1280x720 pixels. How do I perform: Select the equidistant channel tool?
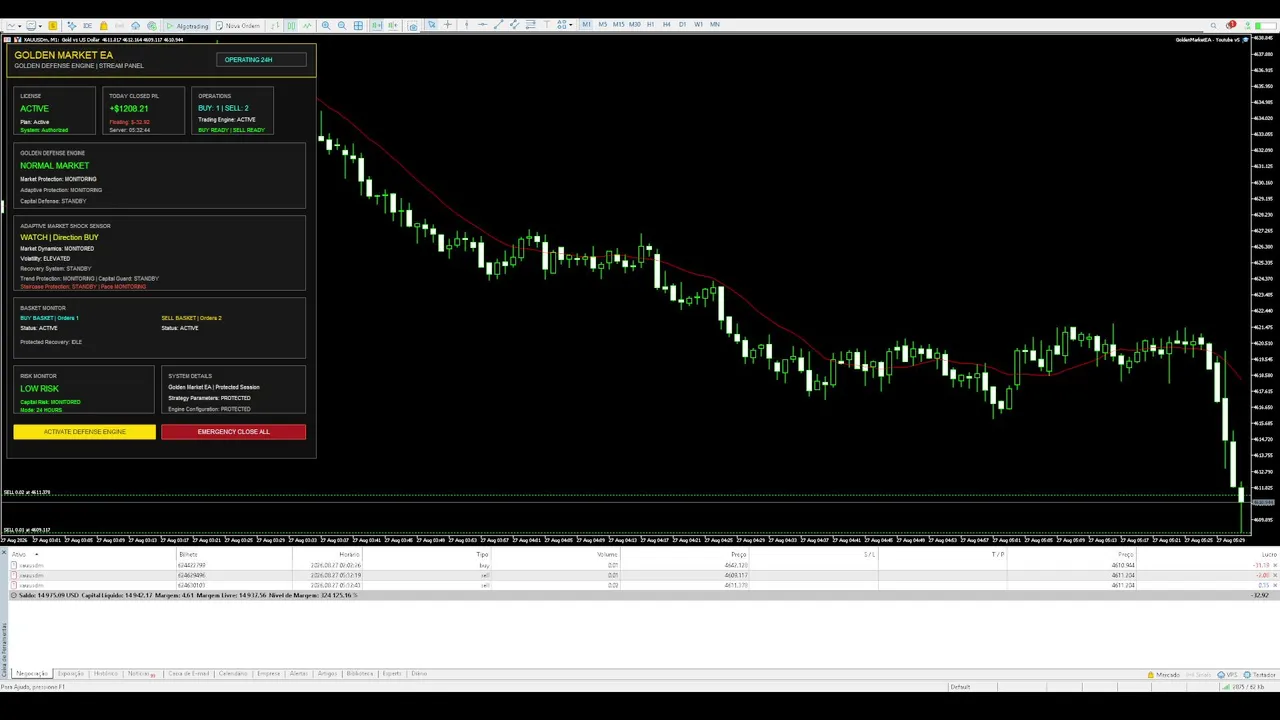click(x=514, y=25)
